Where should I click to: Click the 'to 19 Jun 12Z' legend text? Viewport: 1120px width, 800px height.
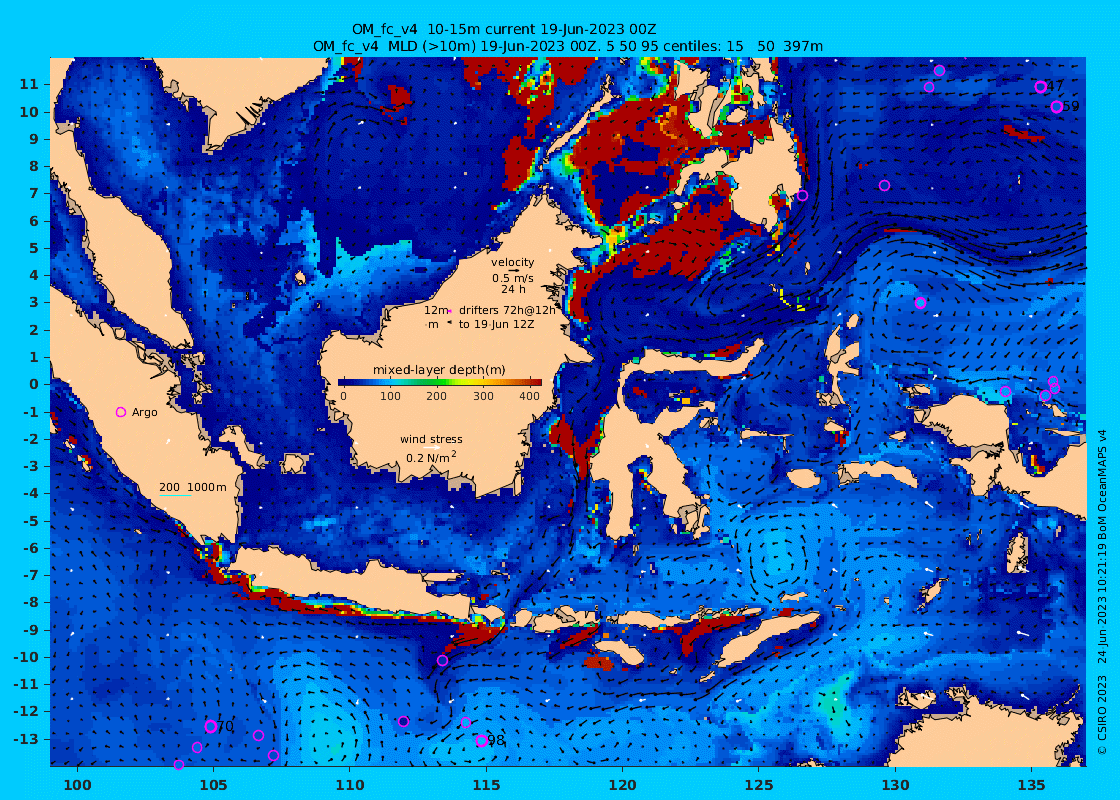(496, 324)
